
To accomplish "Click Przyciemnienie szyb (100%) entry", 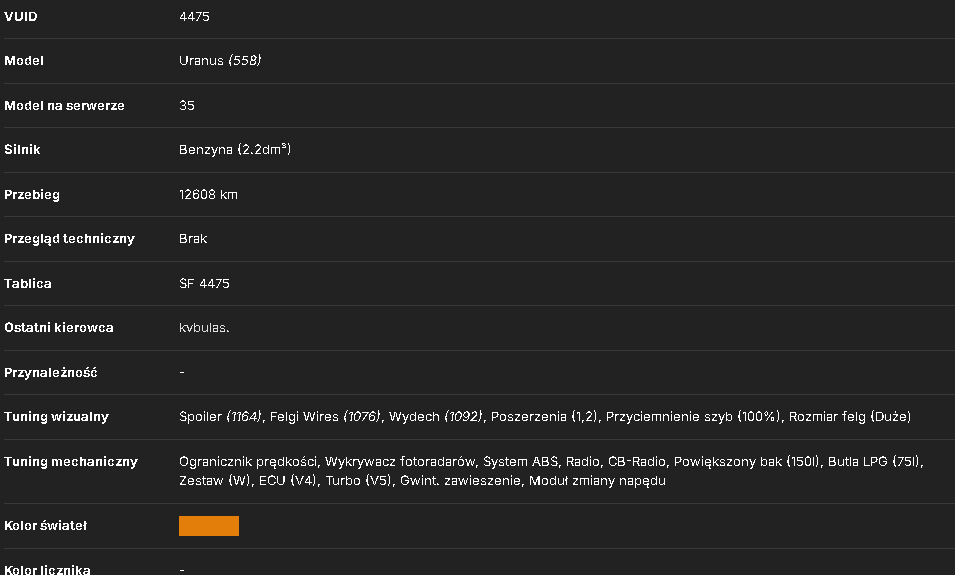I will point(693,416).
